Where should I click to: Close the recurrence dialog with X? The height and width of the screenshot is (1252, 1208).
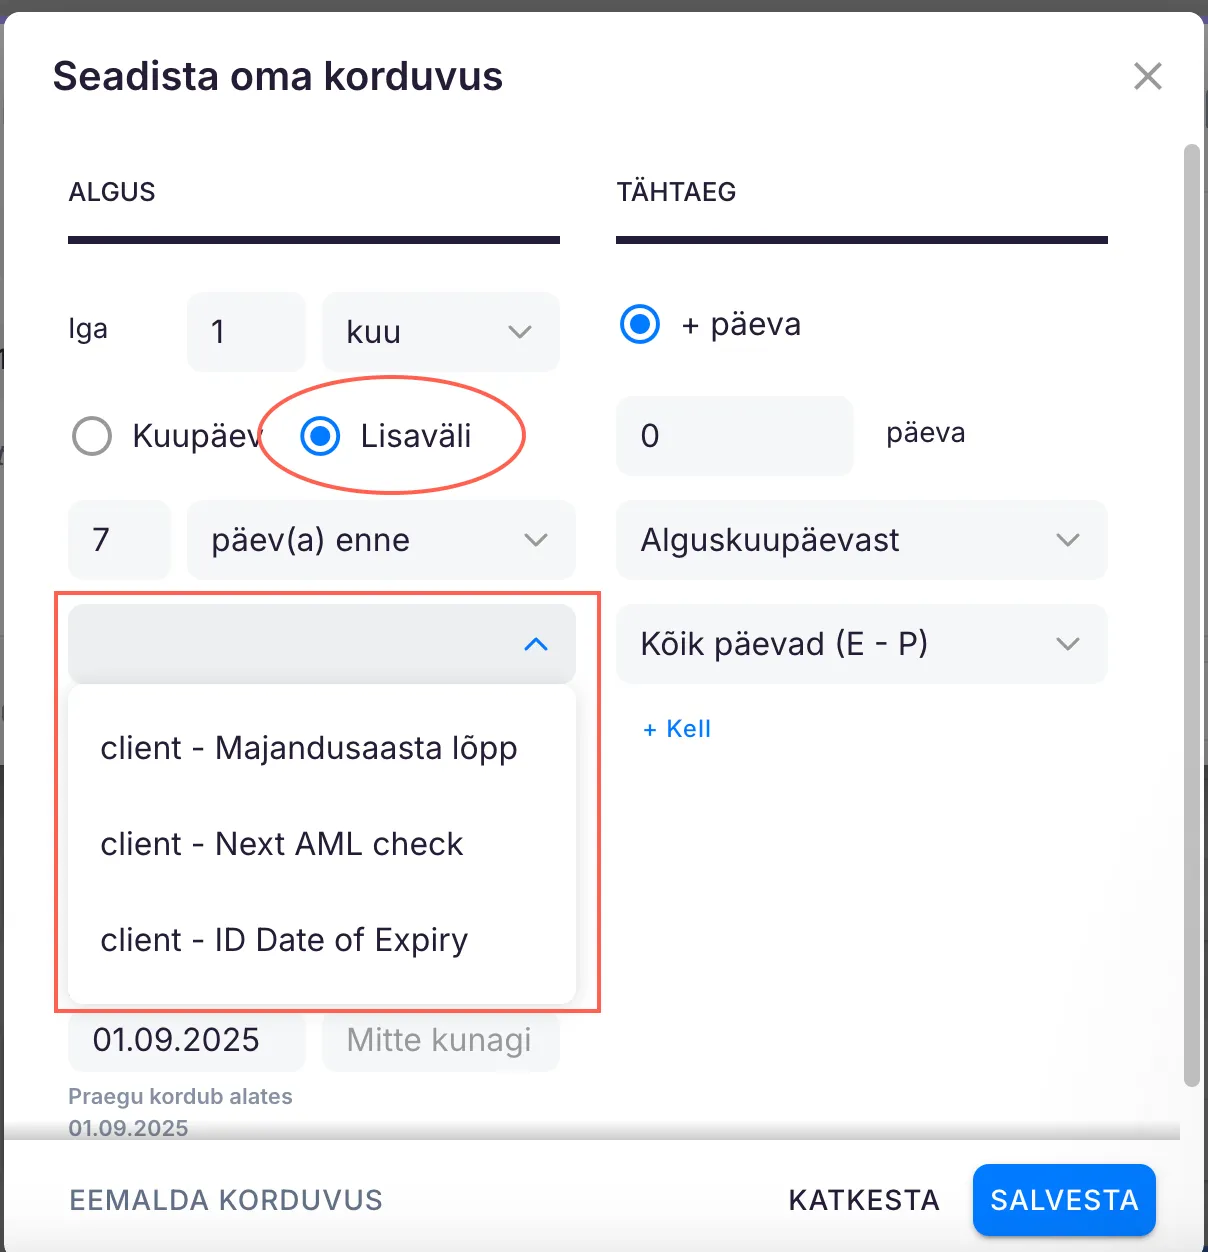point(1147,76)
